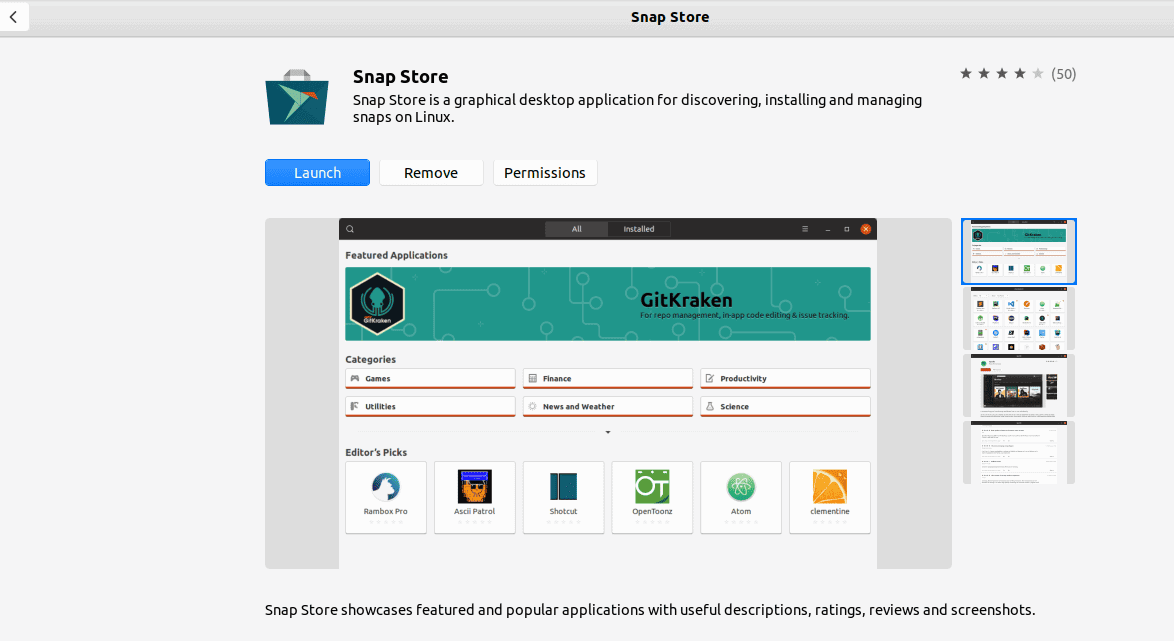The height and width of the screenshot is (641, 1174).
Task: Click the Categories heading
Action: 371,359
